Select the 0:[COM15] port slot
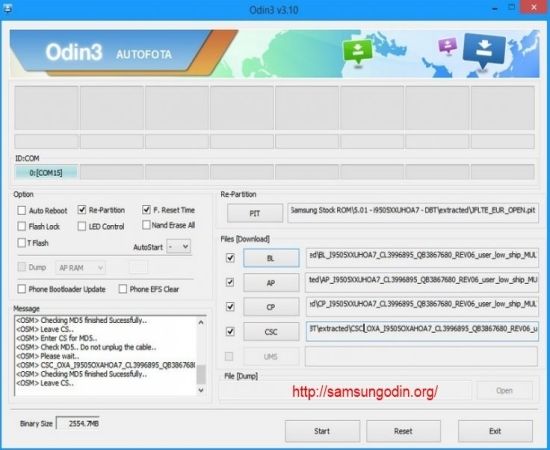This screenshot has height=450, width=550. tap(46, 173)
